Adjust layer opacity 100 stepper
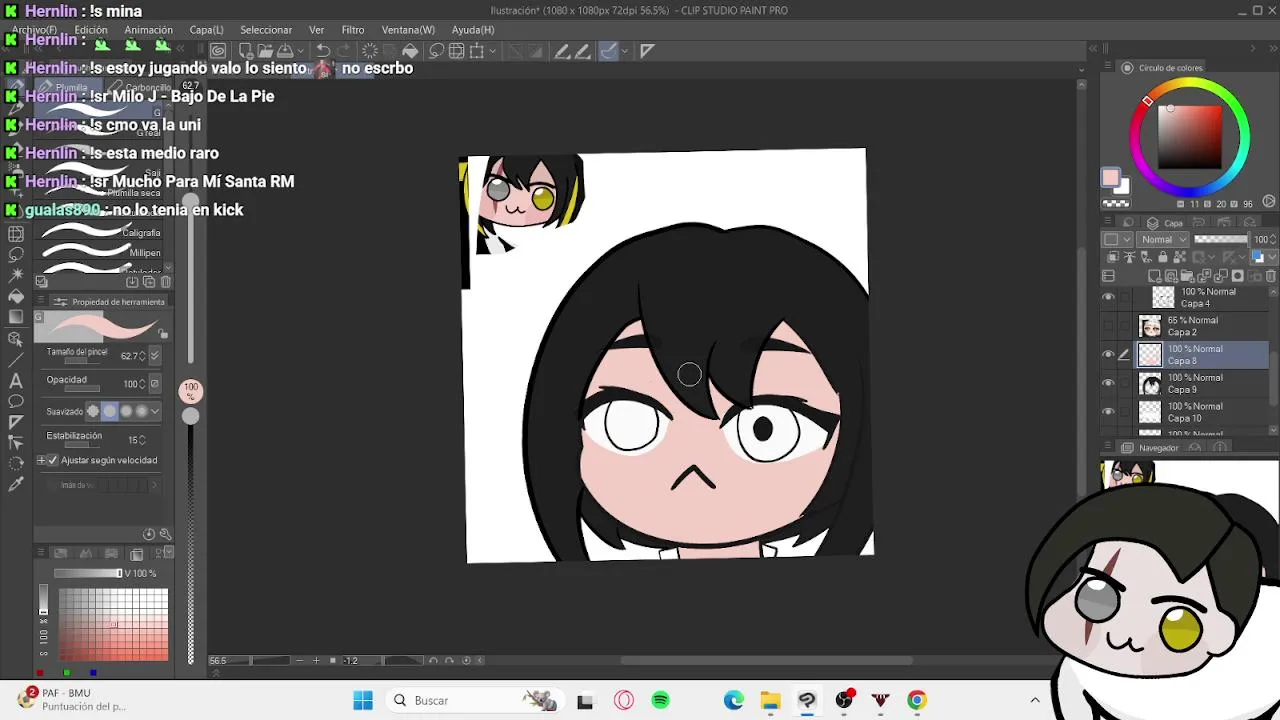 pos(1273,240)
